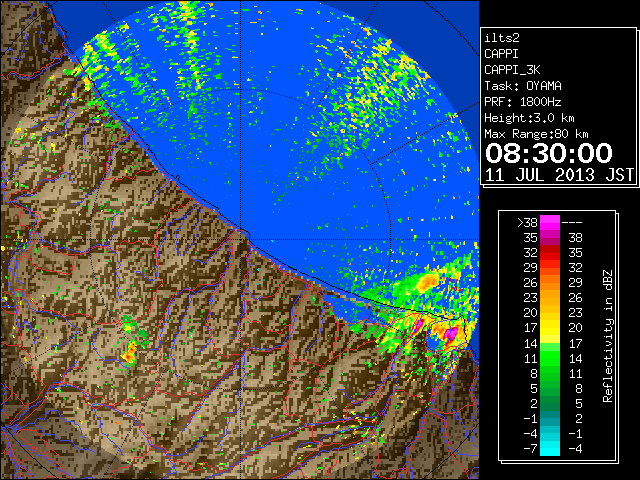Viewport: 640px width, 480px height.
Task: Pick the yellow 17–20 dBZ legend swatch
Action: click(x=550, y=328)
